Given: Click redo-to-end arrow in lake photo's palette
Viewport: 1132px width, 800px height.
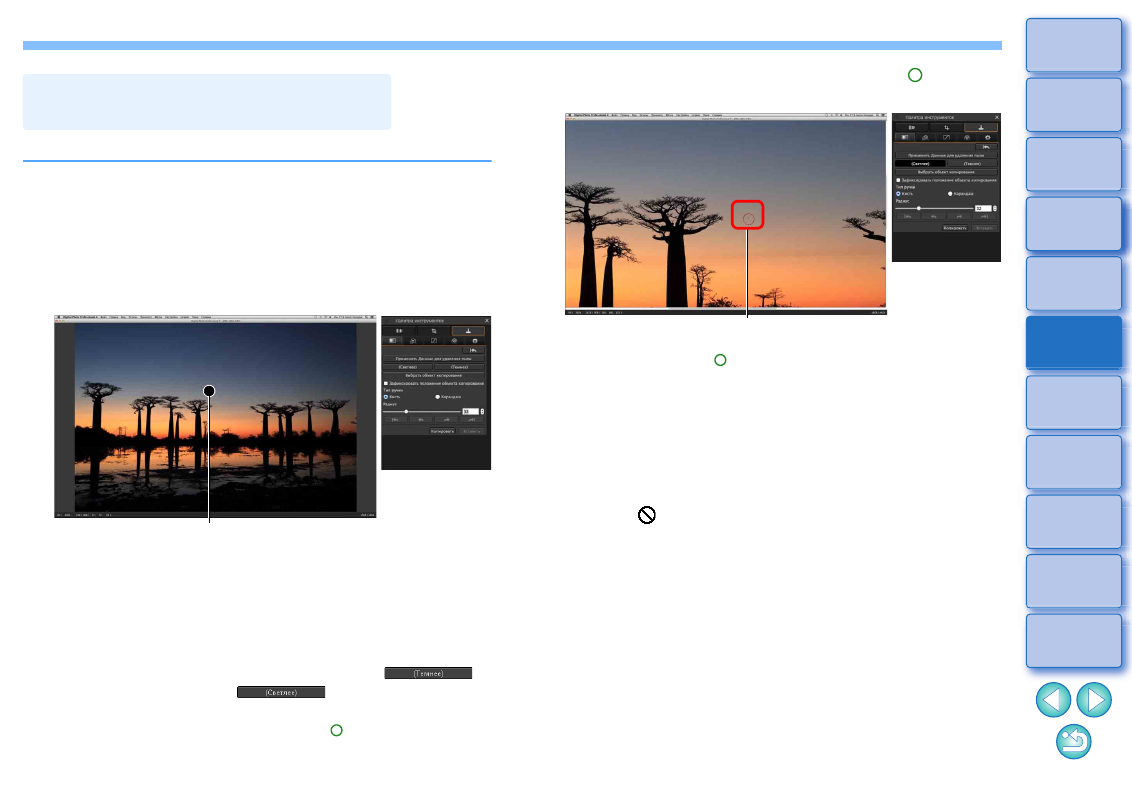Looking at the screenshot, I should coord(471,419).
